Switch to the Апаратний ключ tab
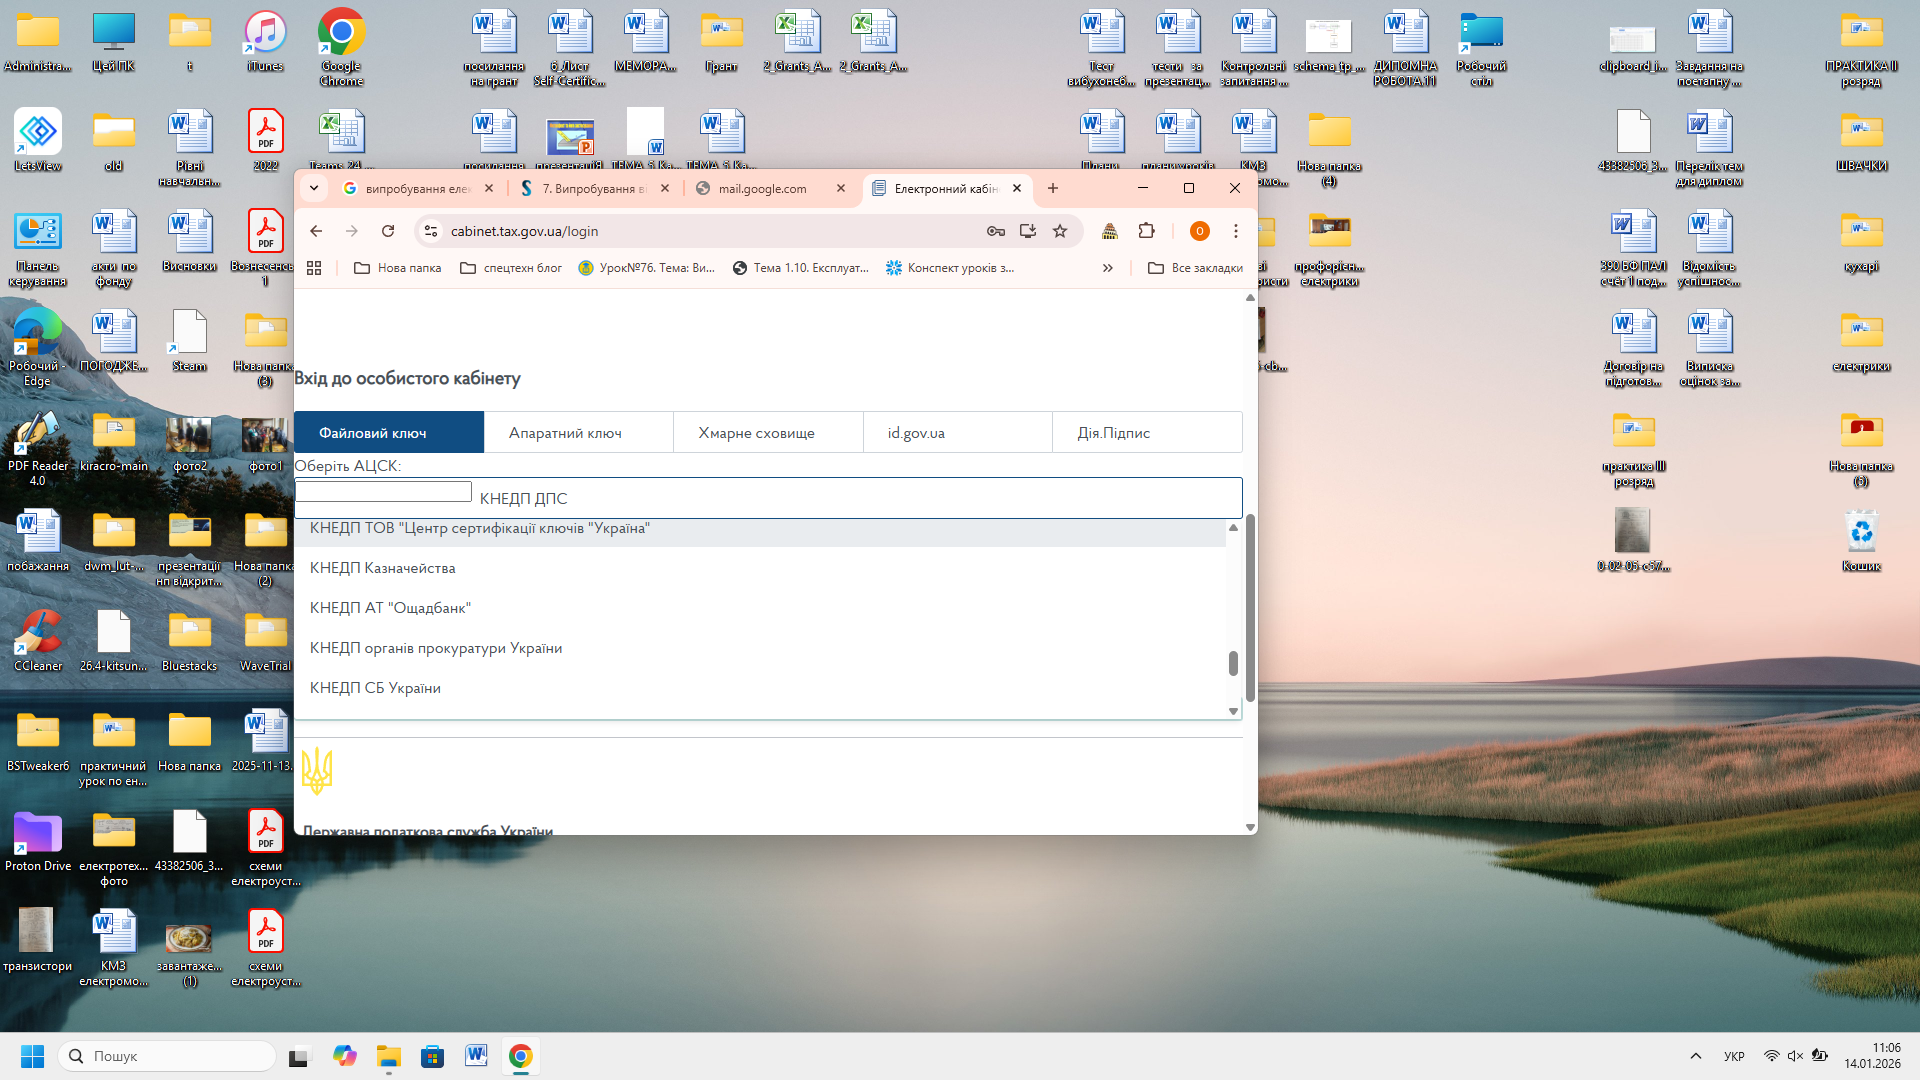This screenshot has height=1080, width=1920. 565,433
